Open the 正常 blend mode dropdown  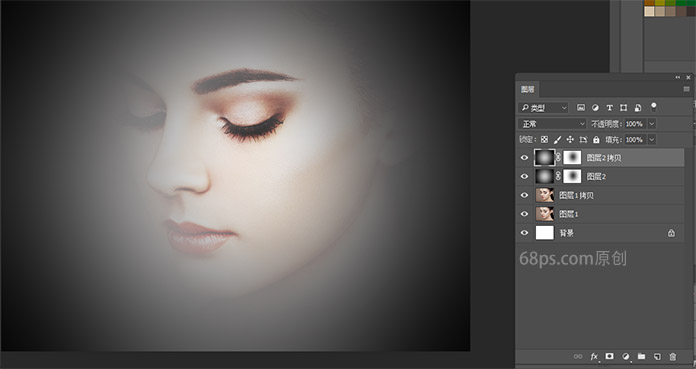[552, 124]
